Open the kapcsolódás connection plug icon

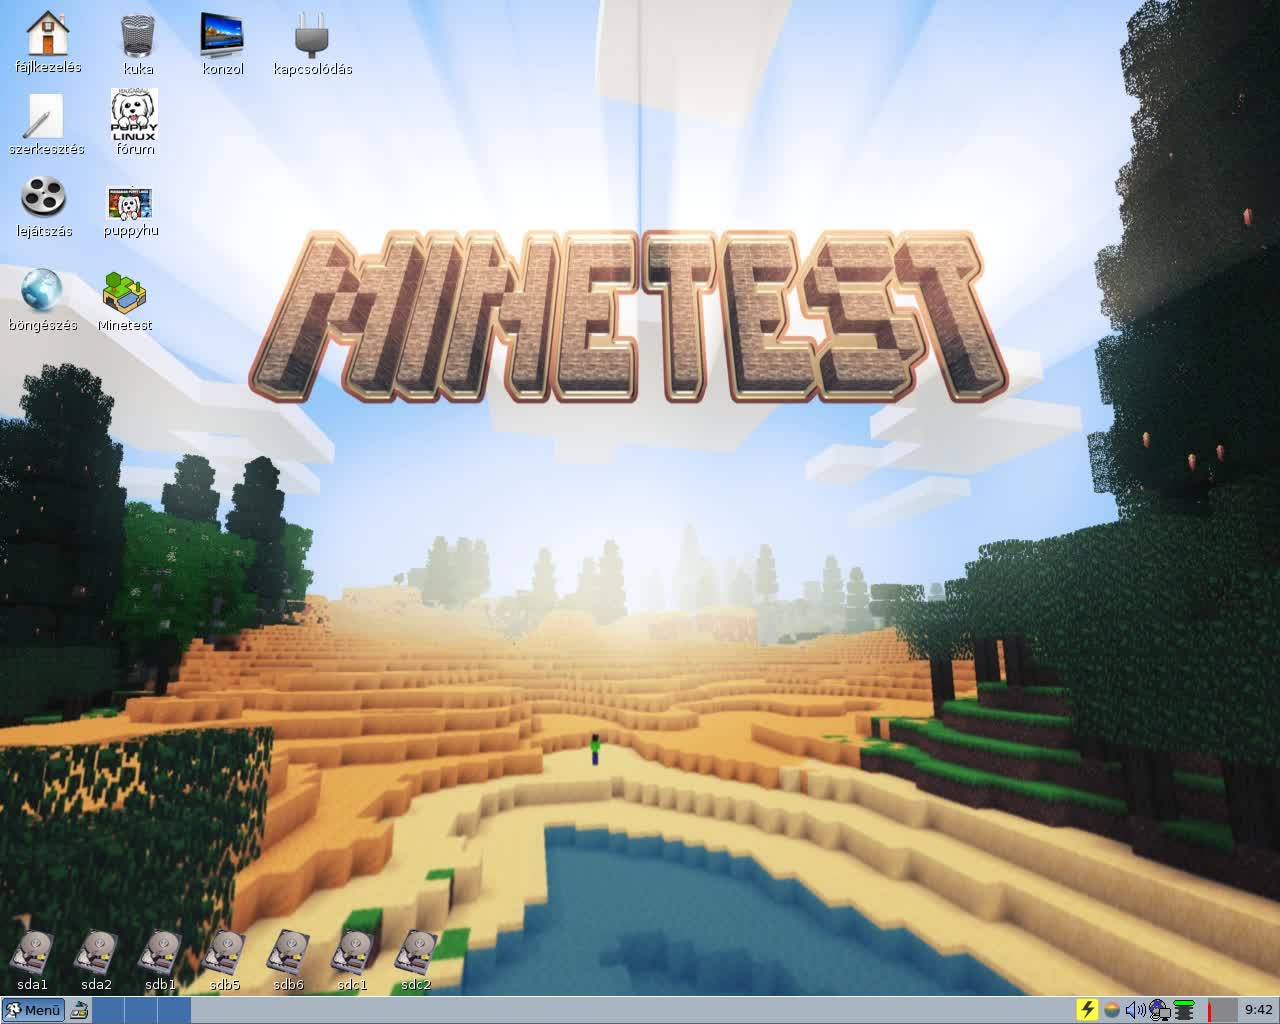pyautogui.click(x=312, y=35)
